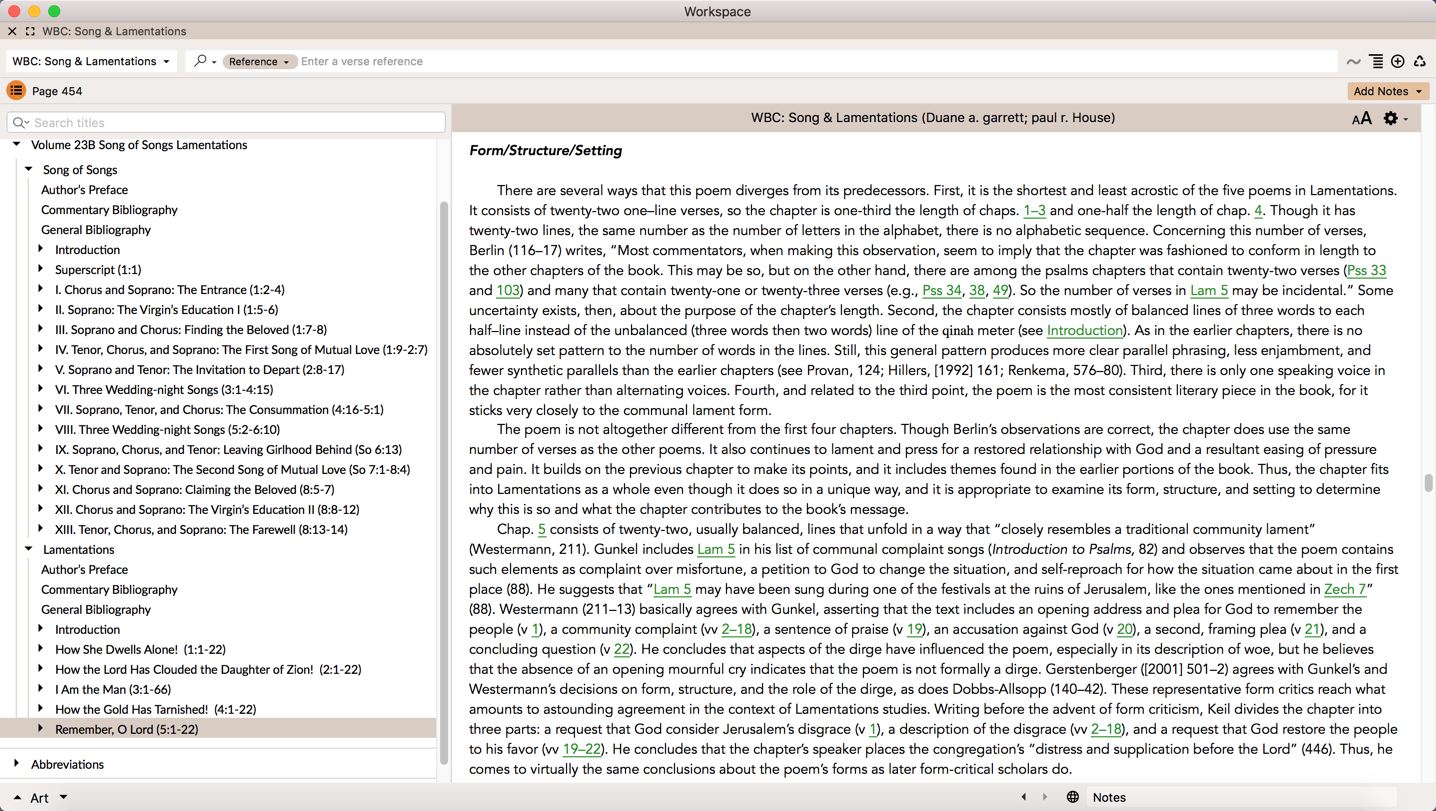Follow the Introduction link in the text

coord(1084,330)
